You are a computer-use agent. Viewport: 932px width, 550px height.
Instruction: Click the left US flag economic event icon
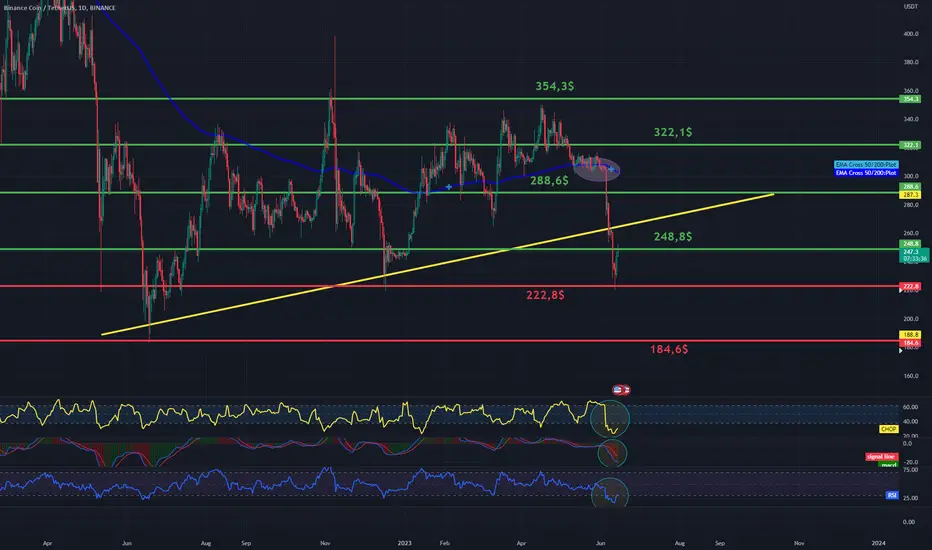(x=618, y=390)
